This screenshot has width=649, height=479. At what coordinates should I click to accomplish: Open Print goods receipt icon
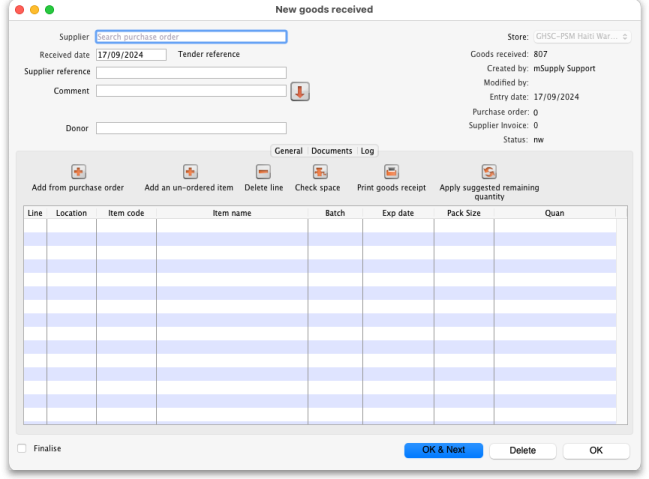pos(391,172)
